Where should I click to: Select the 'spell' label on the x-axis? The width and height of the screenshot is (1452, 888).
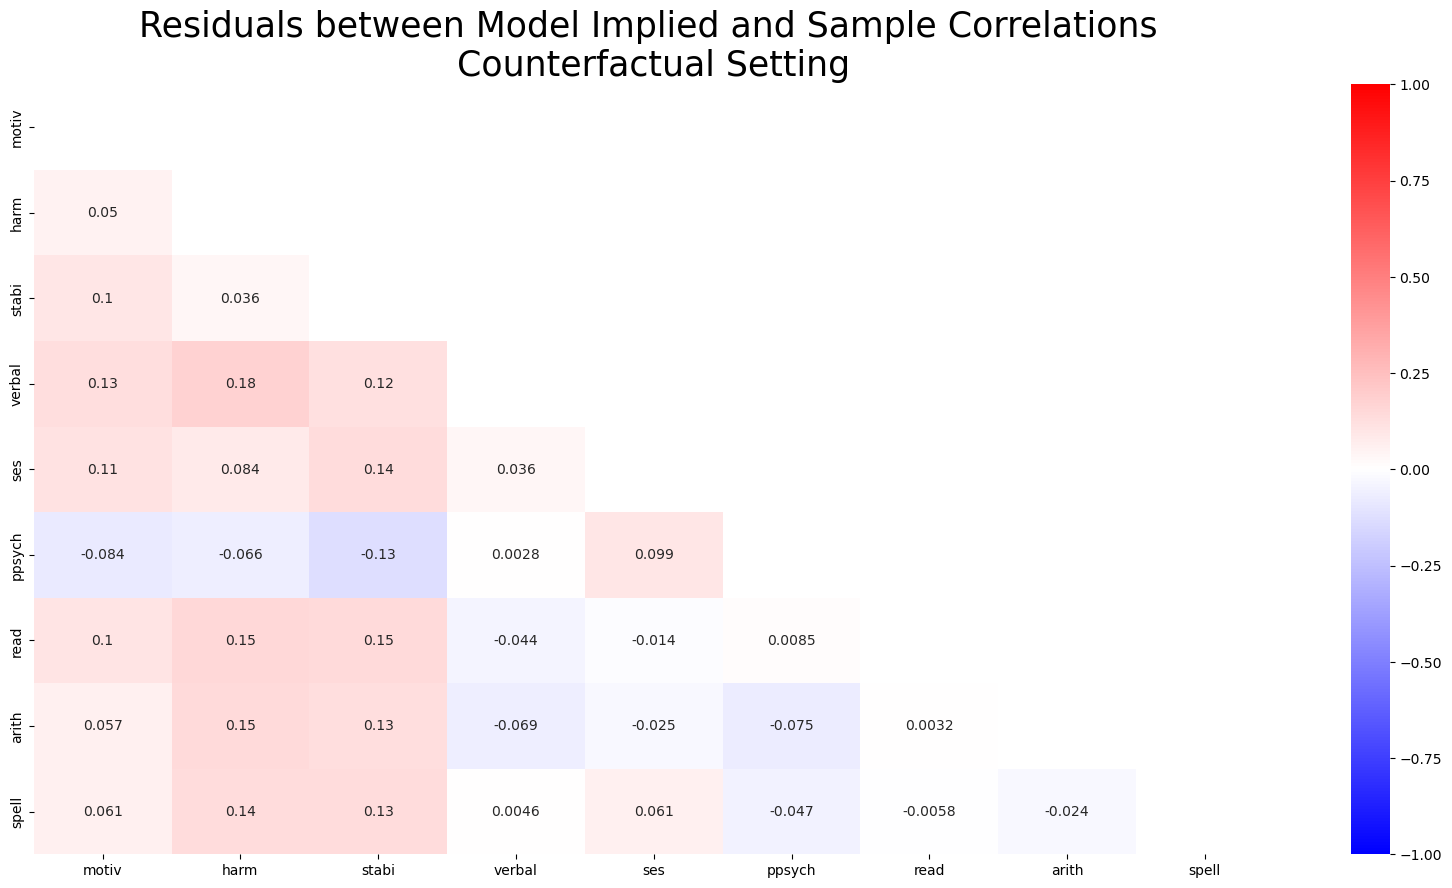pos(1205,871)
